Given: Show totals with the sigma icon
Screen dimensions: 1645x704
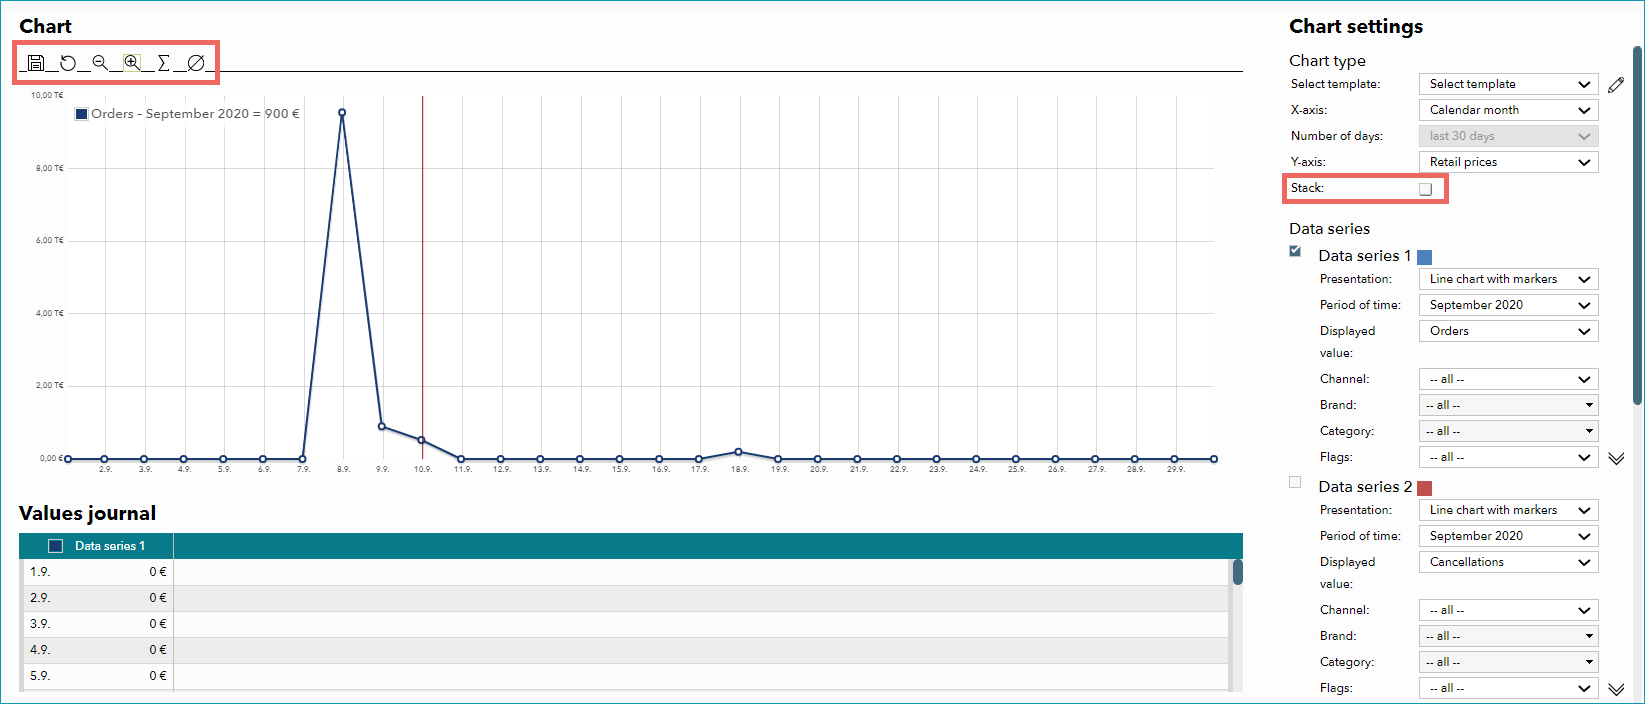Looking at the screenshot, I should [164, 63].
